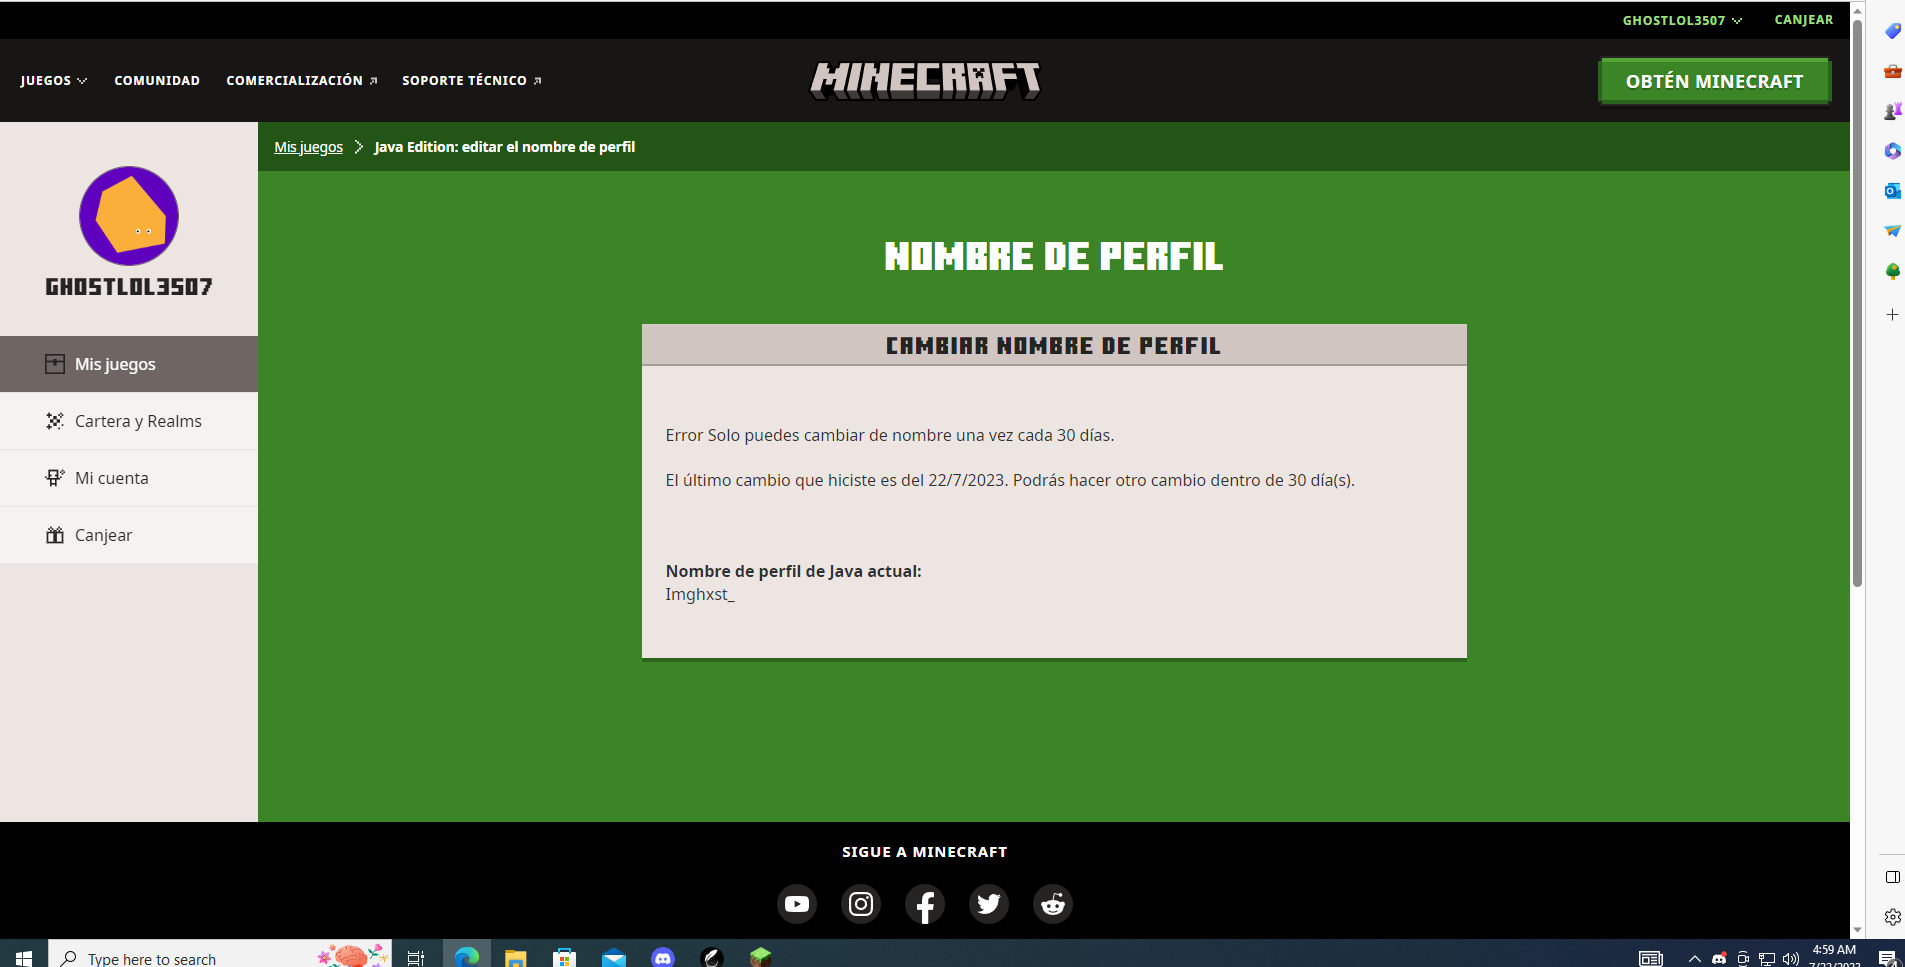
Task: Click the taskbar clock showing 4:59 AM
Action: [1834, 956]
